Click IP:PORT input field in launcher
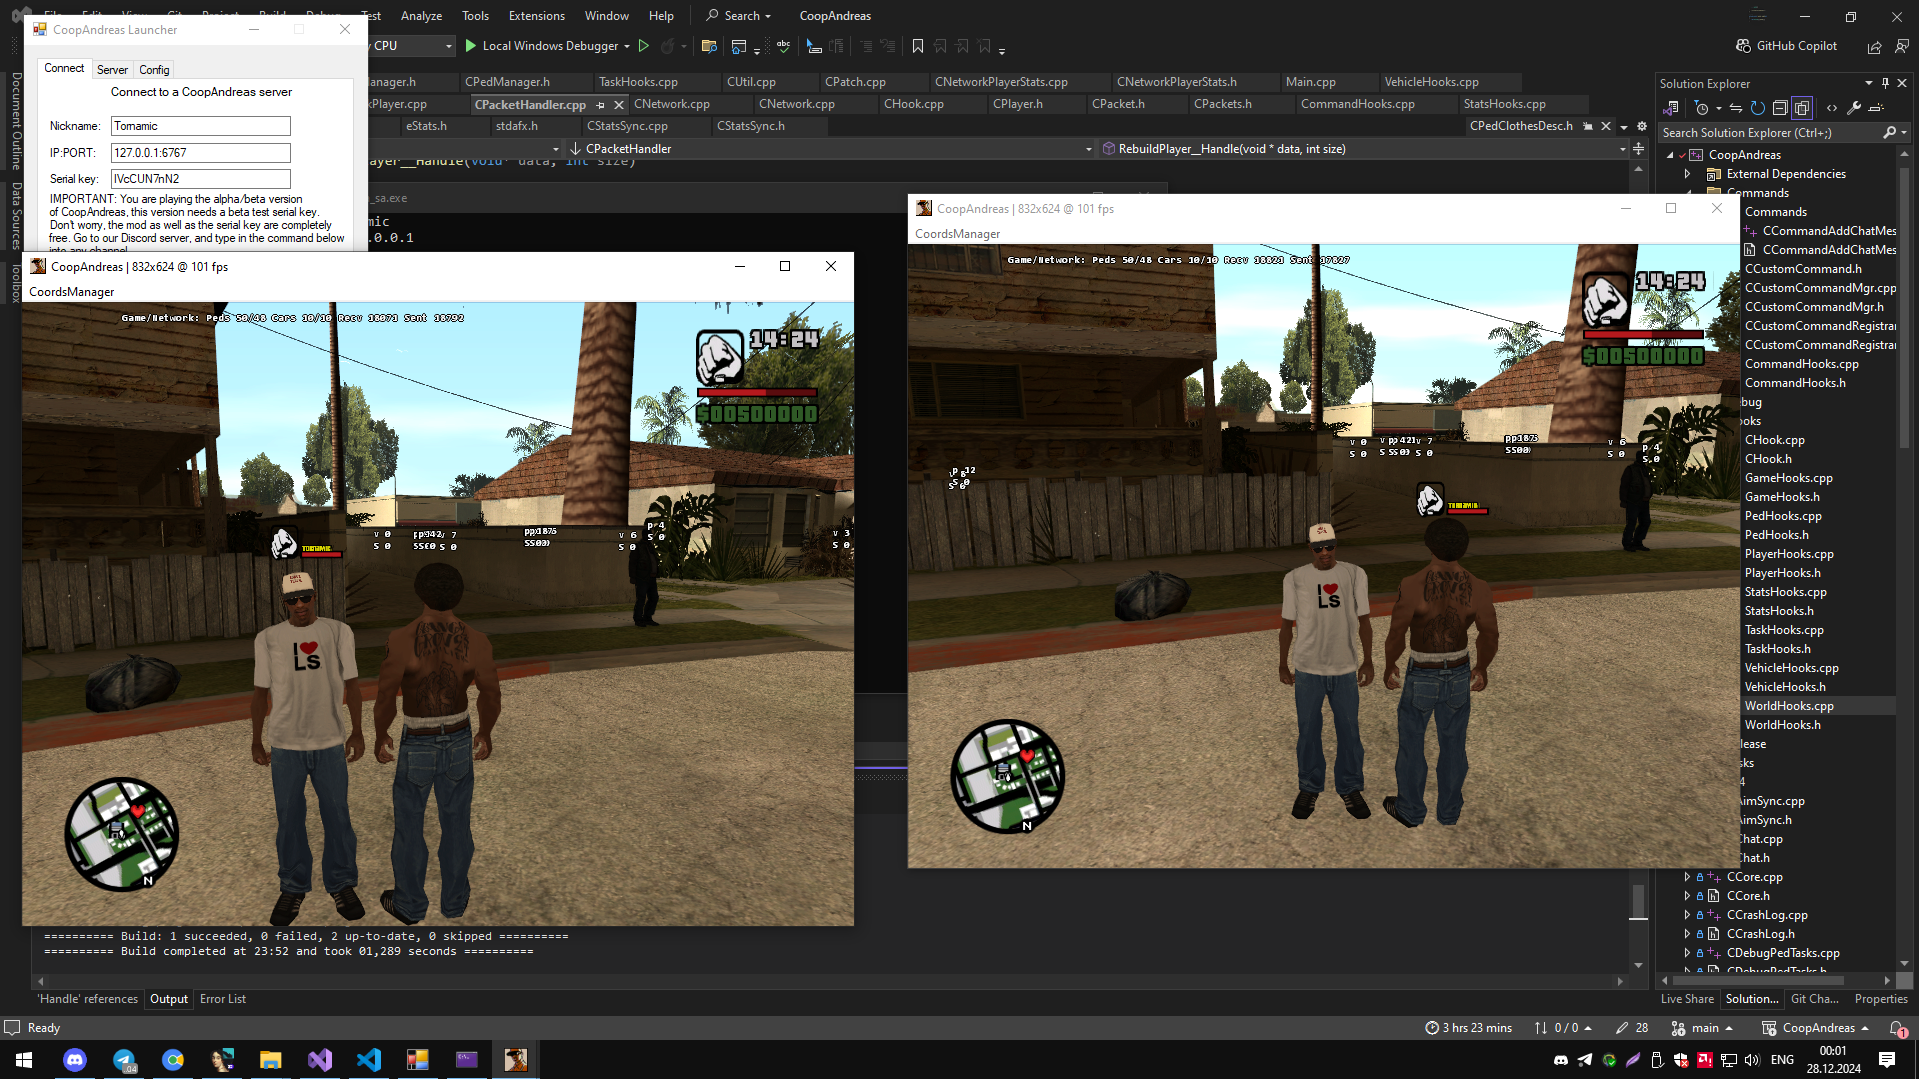 200,153
